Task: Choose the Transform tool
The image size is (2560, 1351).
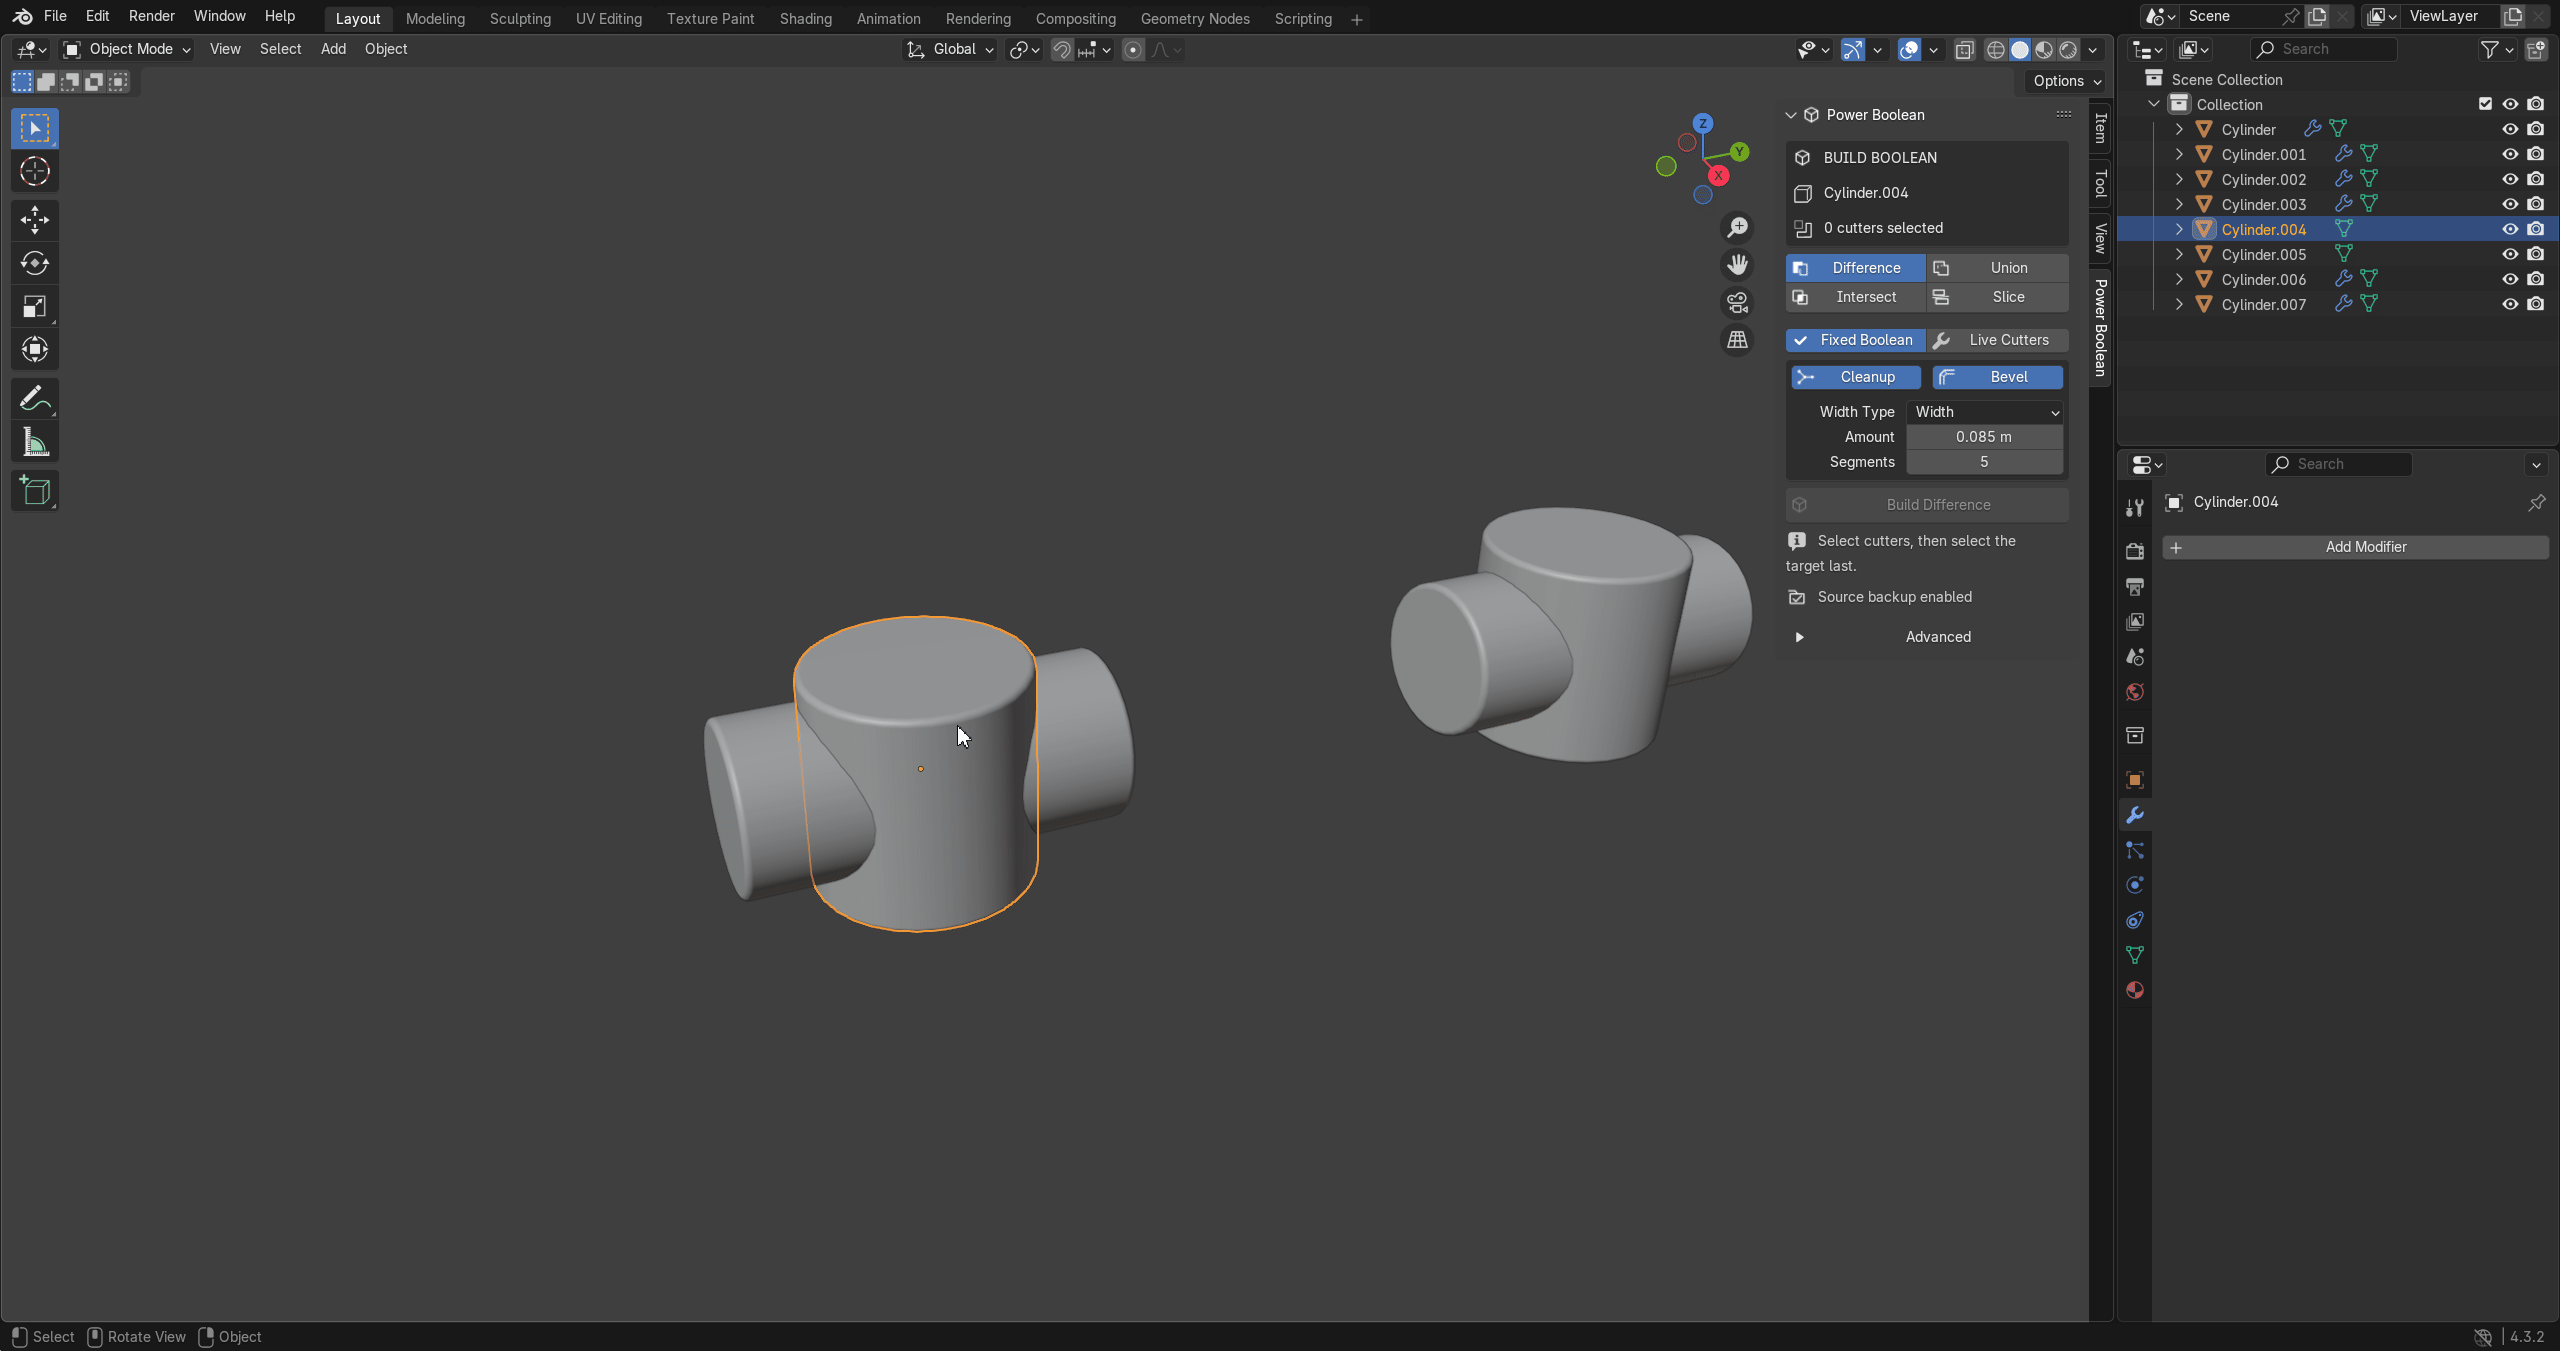Action: [35, 349]
